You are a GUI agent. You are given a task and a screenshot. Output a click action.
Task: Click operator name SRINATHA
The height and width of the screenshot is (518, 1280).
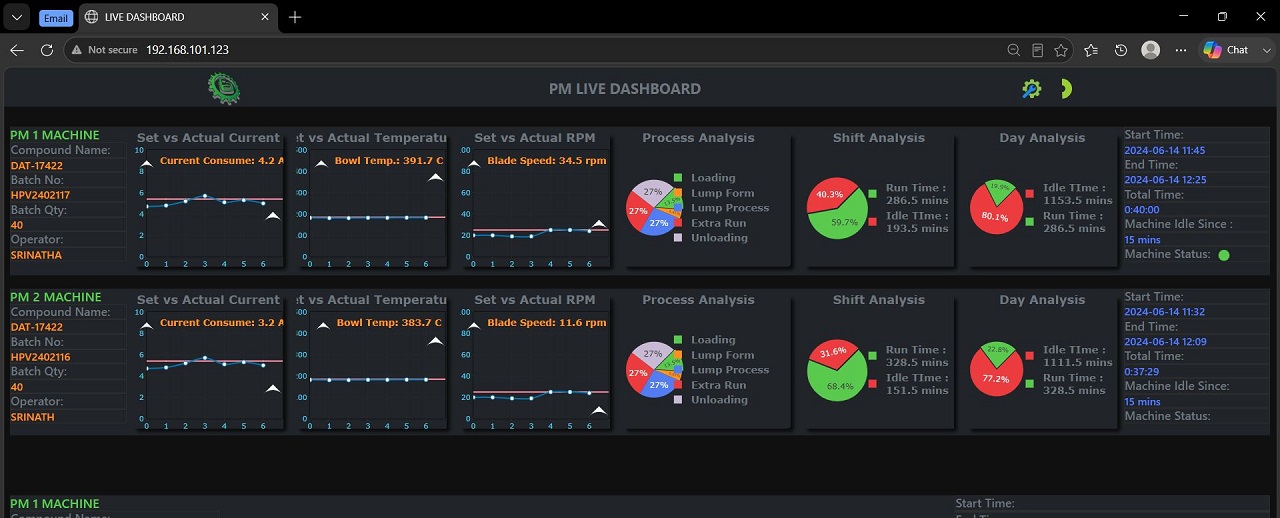point(36,255)
